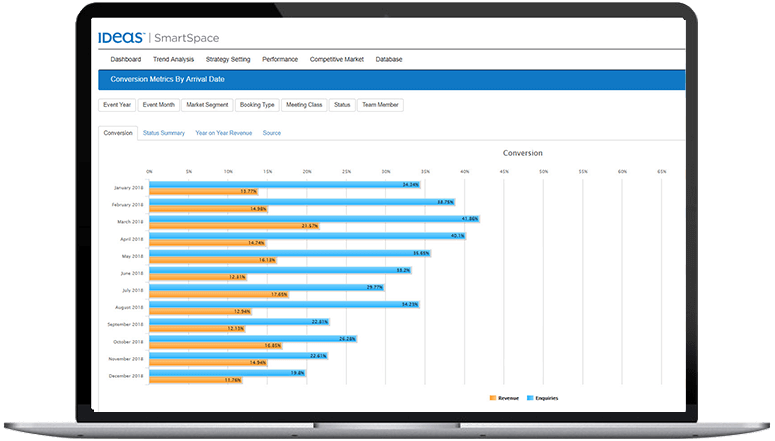Viewport: 775px width, 441px height.
Task: Open the Competitive Market menu
Action: [x=337, y=59]
